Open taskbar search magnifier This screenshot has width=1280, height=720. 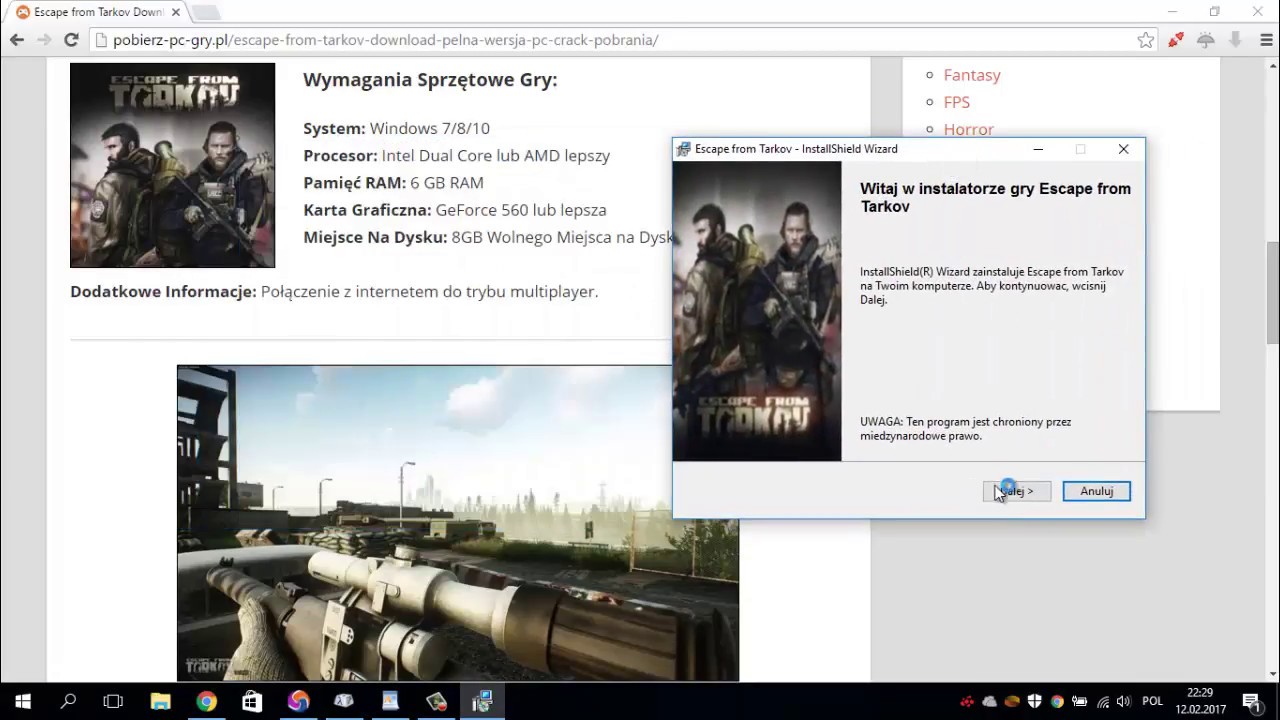pos(68,701)
